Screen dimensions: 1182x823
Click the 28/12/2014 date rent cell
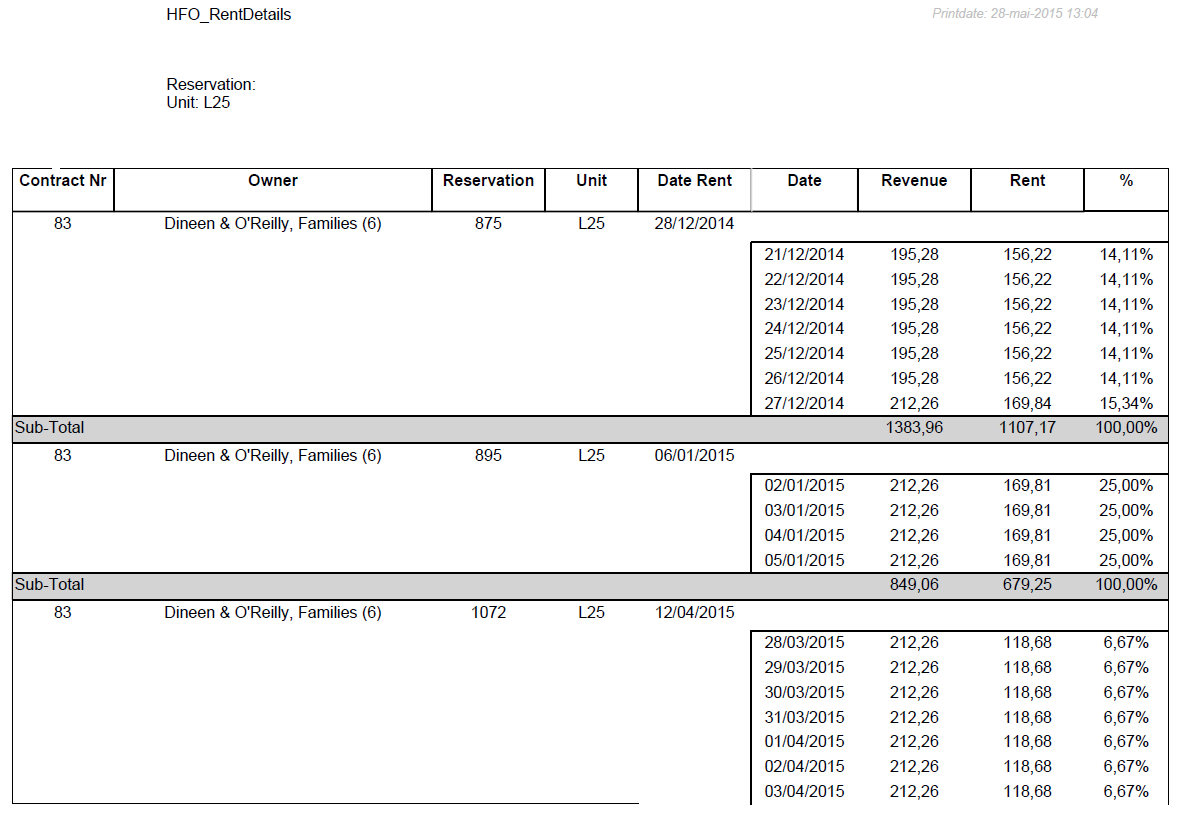click(x=695, y=224)
